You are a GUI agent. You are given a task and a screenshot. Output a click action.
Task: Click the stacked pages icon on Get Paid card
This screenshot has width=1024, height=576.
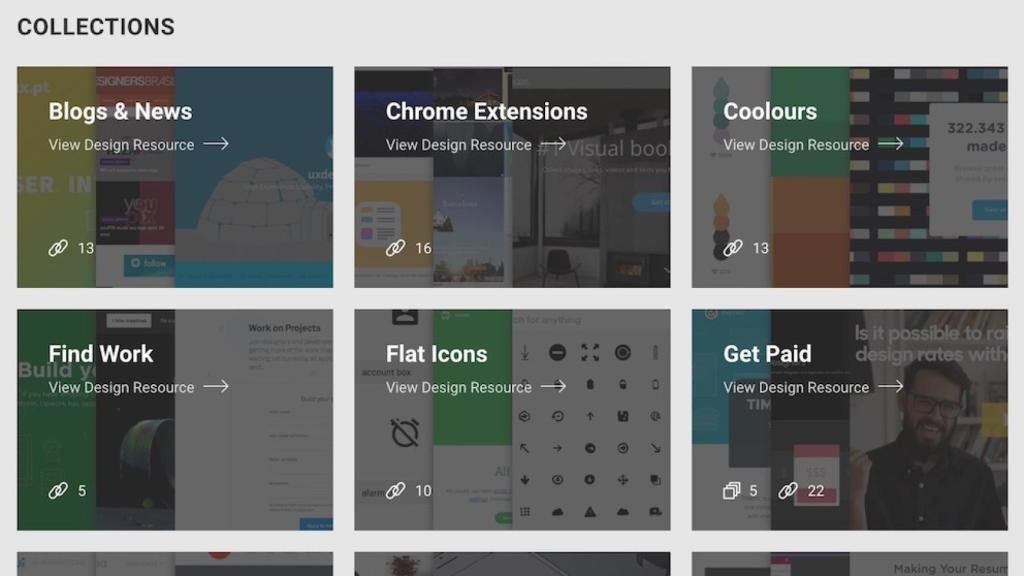coord(732,491)
